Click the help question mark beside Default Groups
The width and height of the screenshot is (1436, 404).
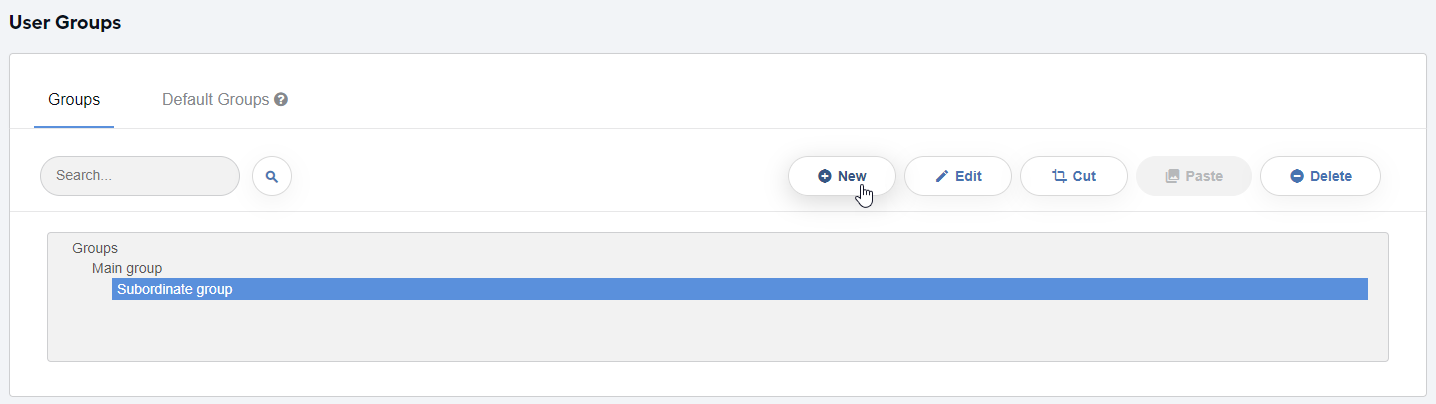coord(281,100)
